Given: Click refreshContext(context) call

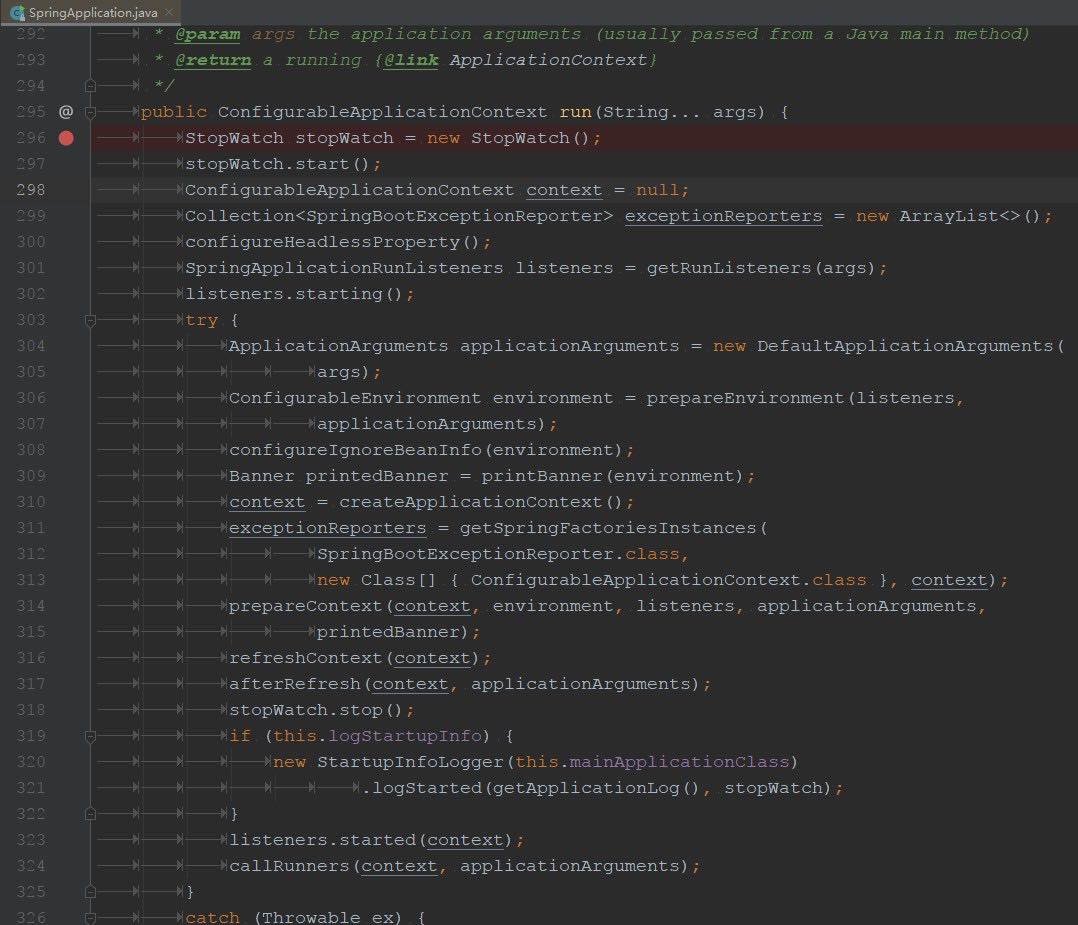Looking at the screenshot, I should [354, 658].
